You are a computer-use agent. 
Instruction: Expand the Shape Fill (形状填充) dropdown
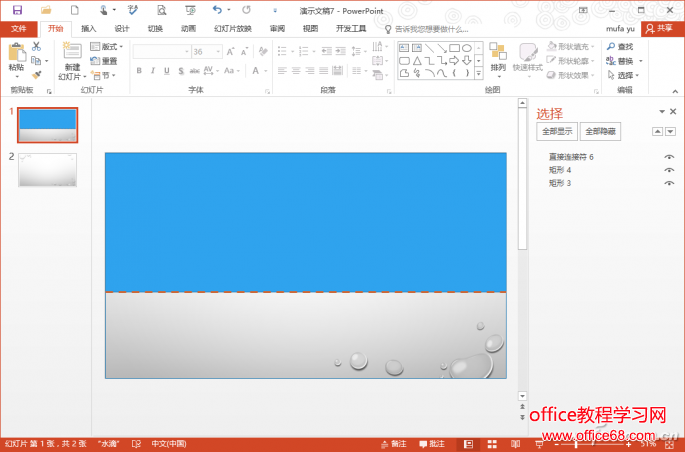tap(573, 47)
